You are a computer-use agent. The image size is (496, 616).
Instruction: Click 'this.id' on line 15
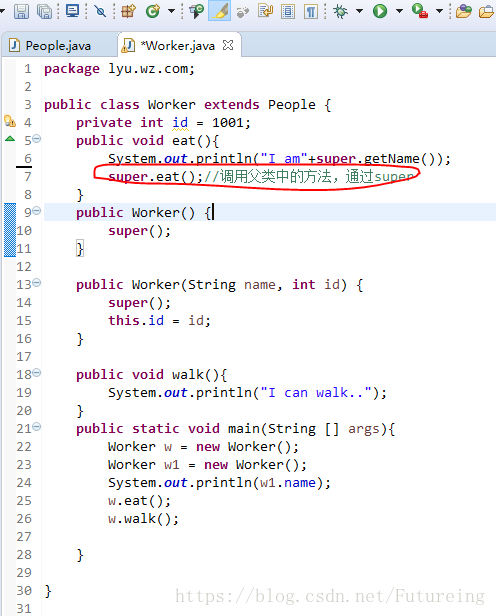136,321
